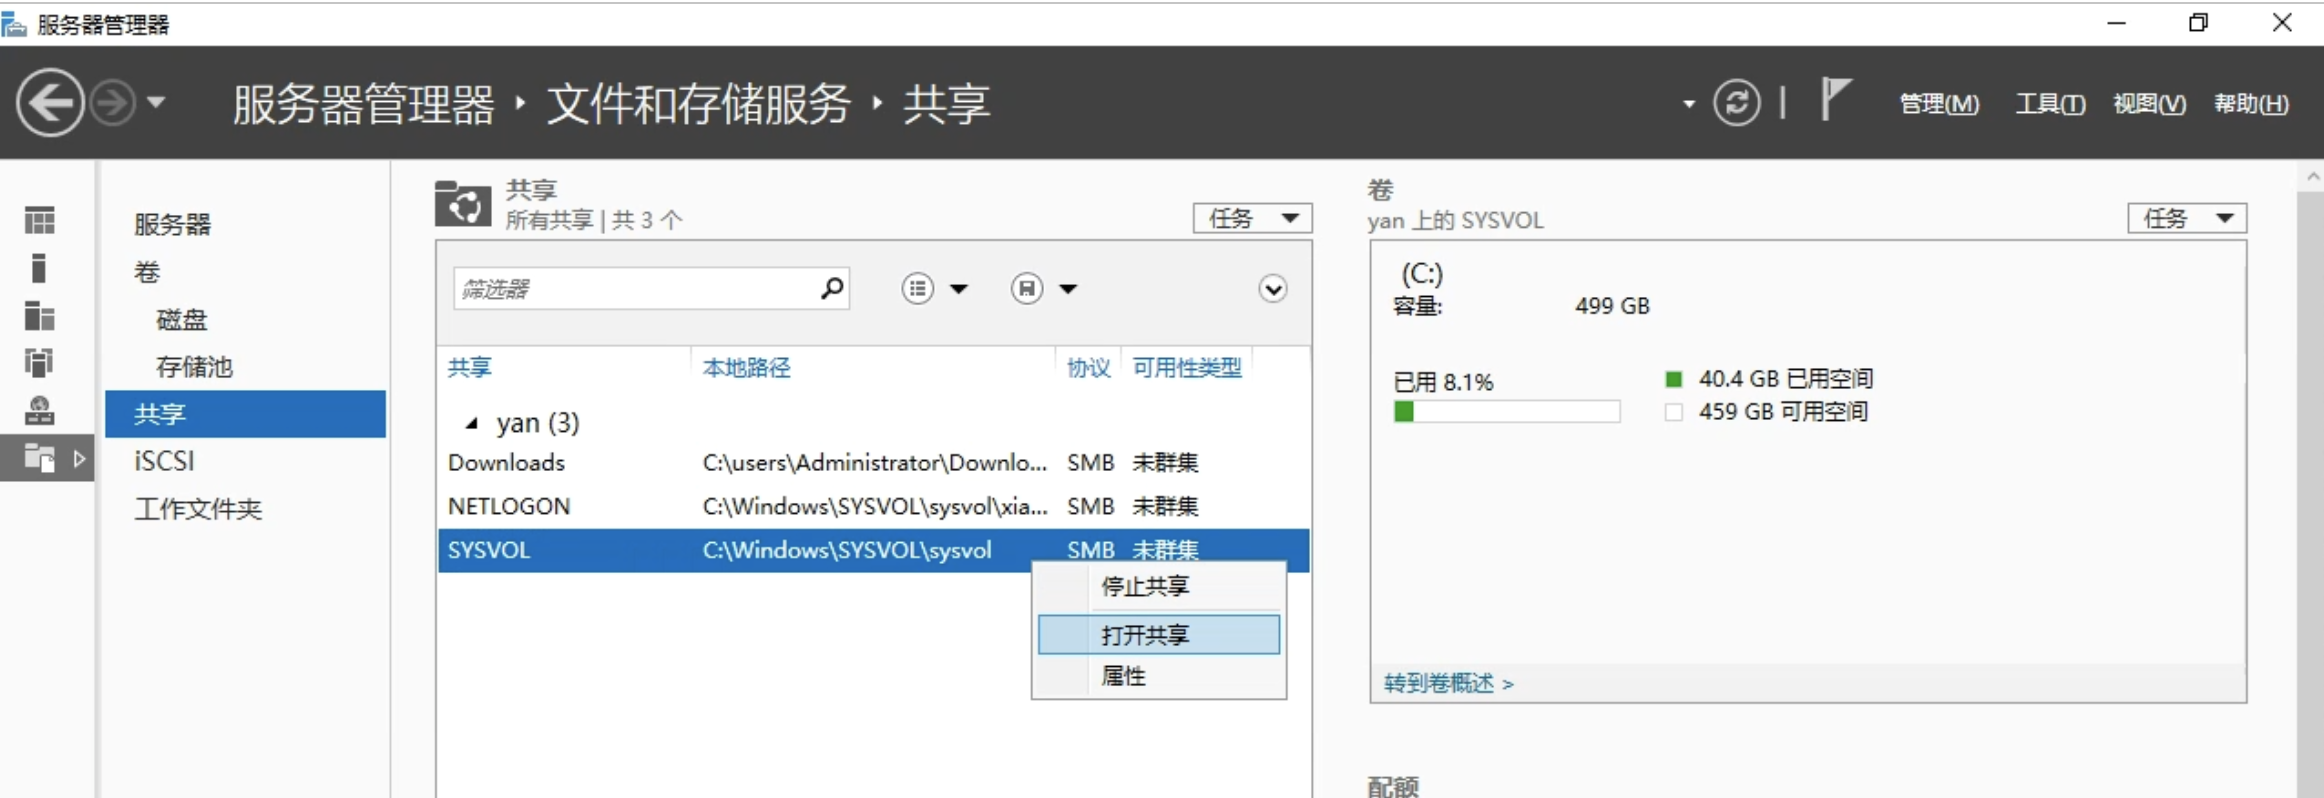Select the All Servers icon in left rail
This screenshot has width=2324, height=798.
point(39,316)
